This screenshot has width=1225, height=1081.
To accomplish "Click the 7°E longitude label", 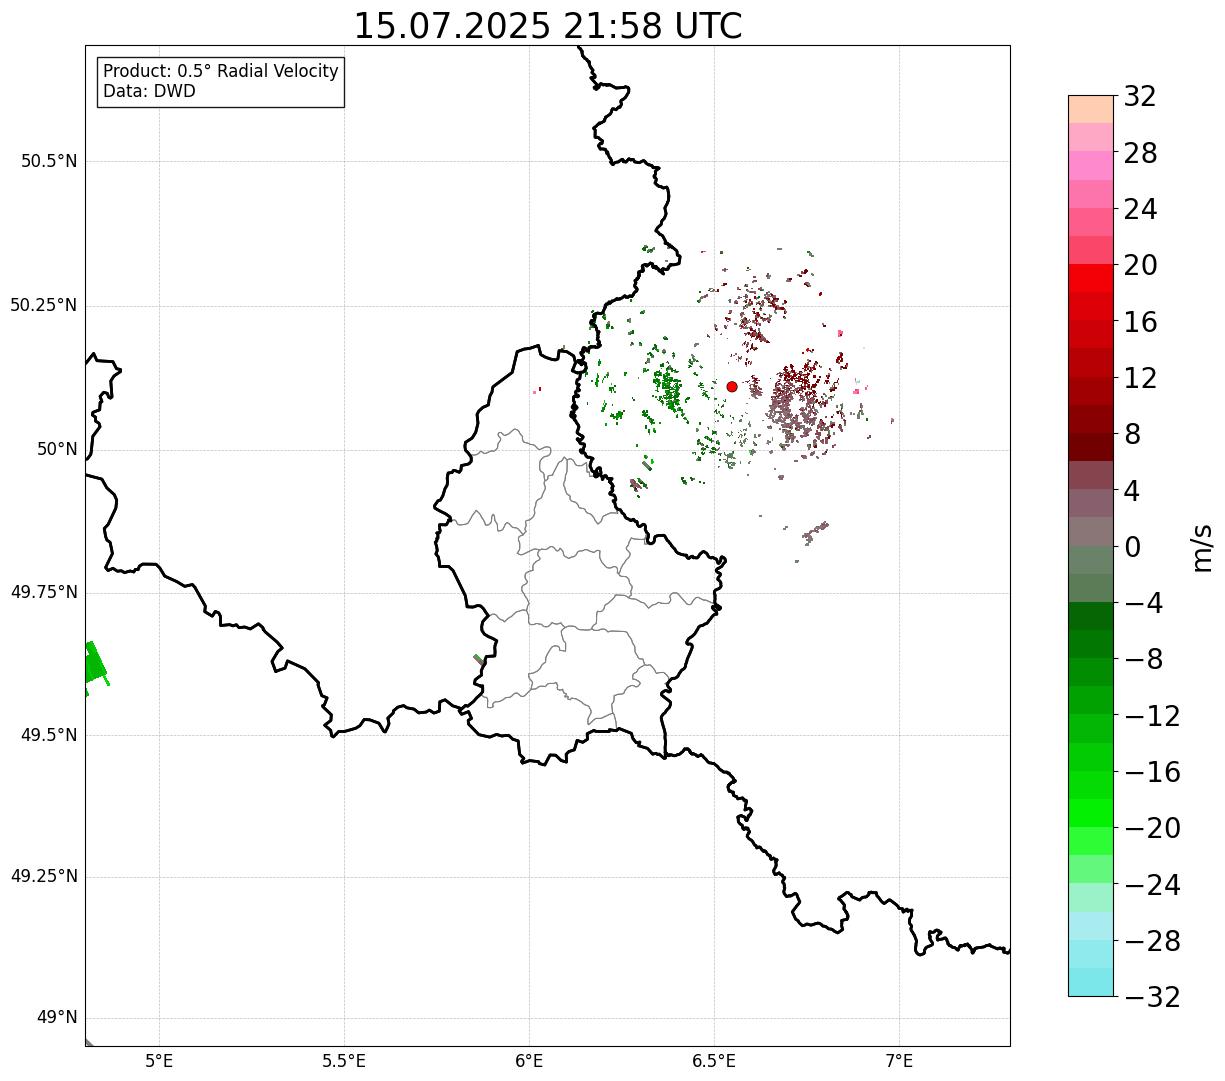I will (x=899, y=1061).
